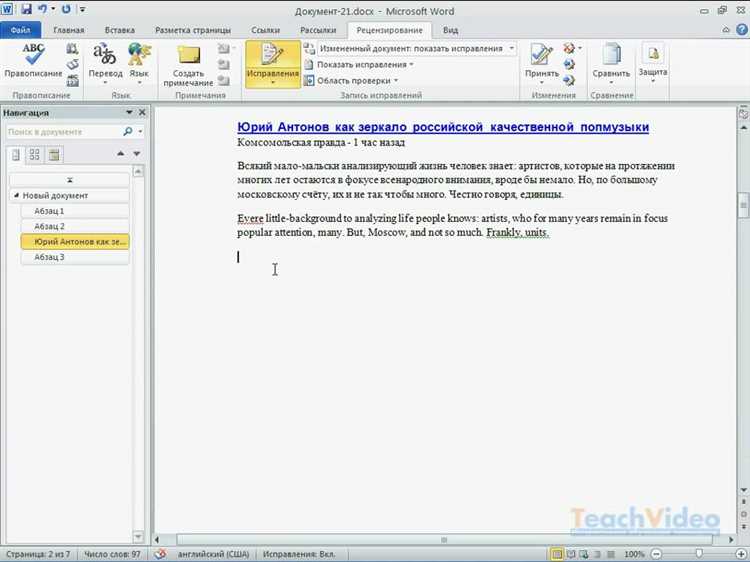Click Создать примечание new comment
The height and width of the screenshot is (562, 750).
(188, 65)
